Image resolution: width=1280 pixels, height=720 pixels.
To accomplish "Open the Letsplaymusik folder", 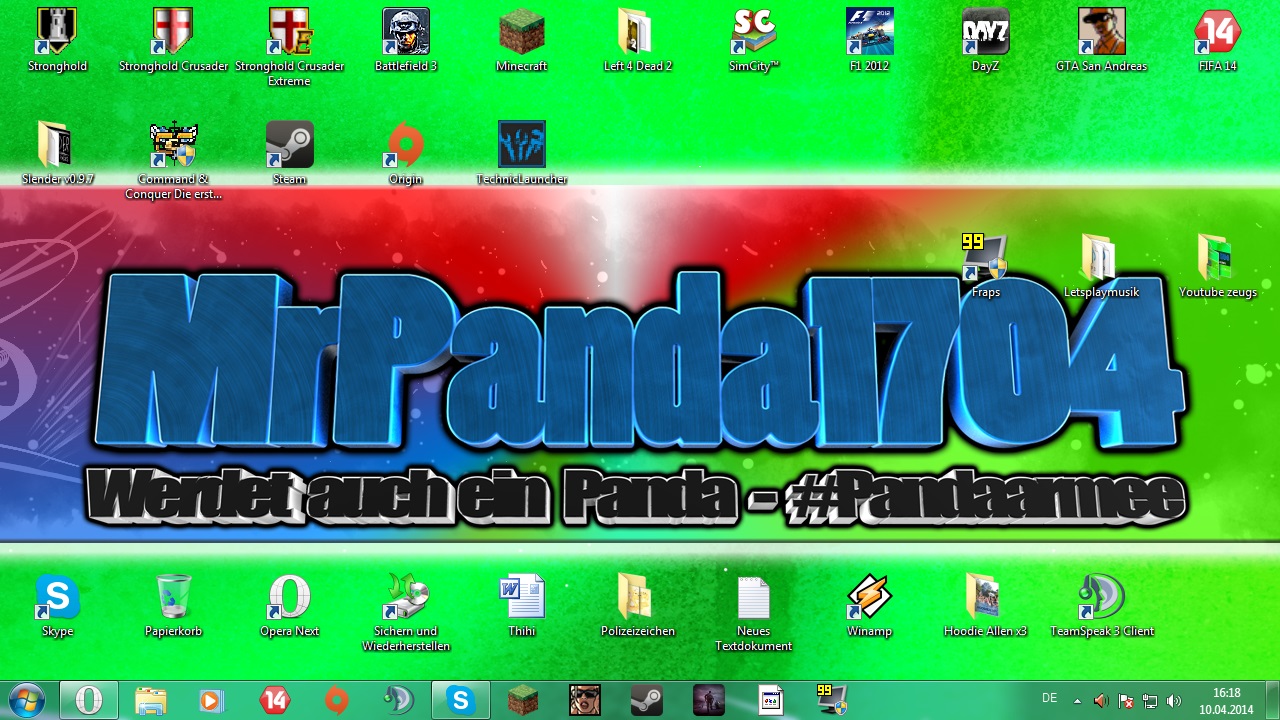I will [x=1101, y=260].
